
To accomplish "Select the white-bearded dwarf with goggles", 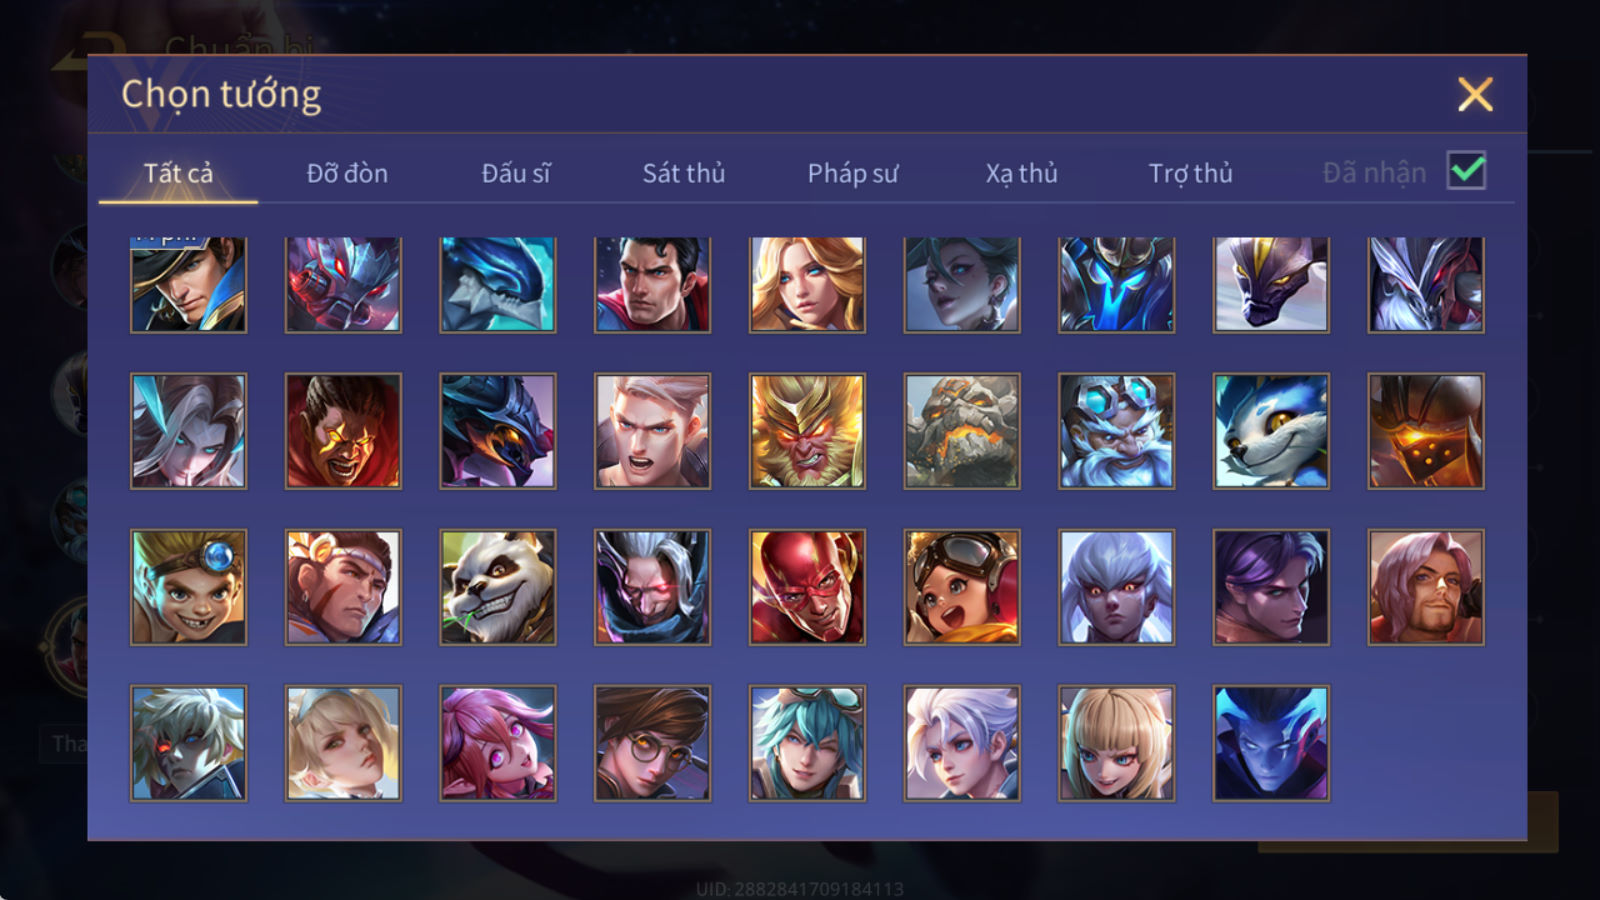I will 1116,431.
